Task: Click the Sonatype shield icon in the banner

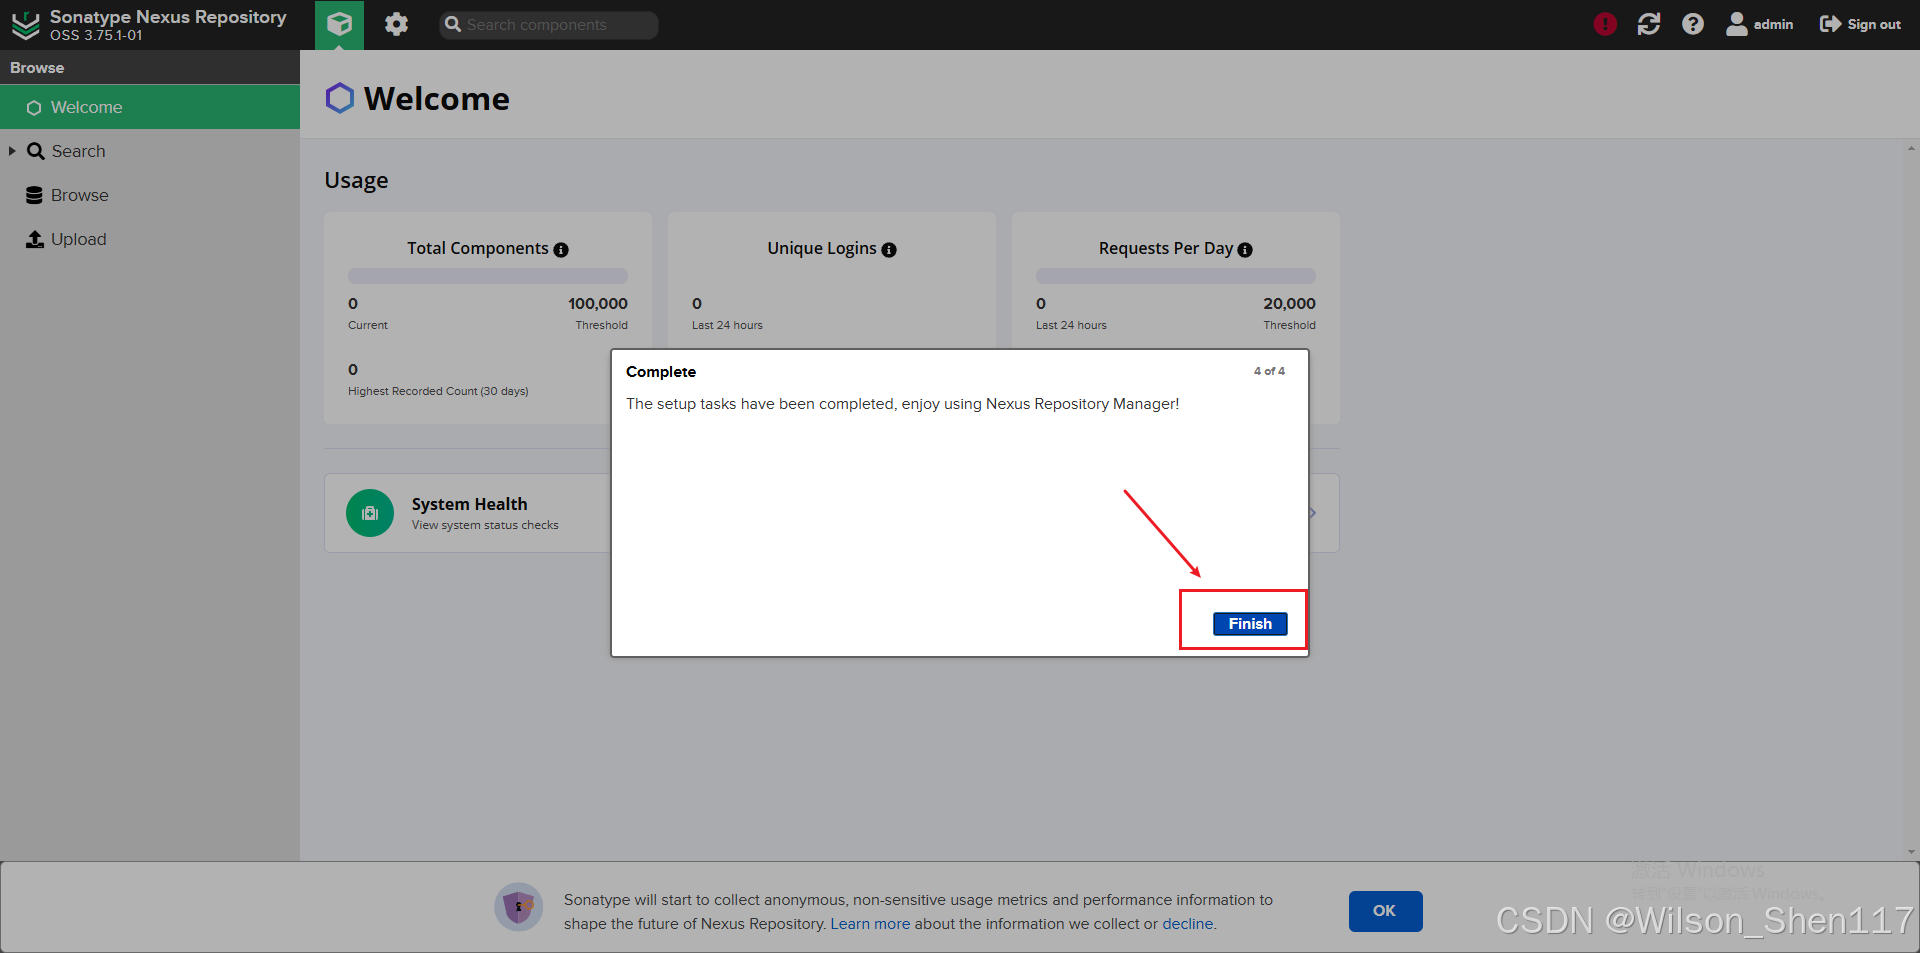Action: (519, 907)
